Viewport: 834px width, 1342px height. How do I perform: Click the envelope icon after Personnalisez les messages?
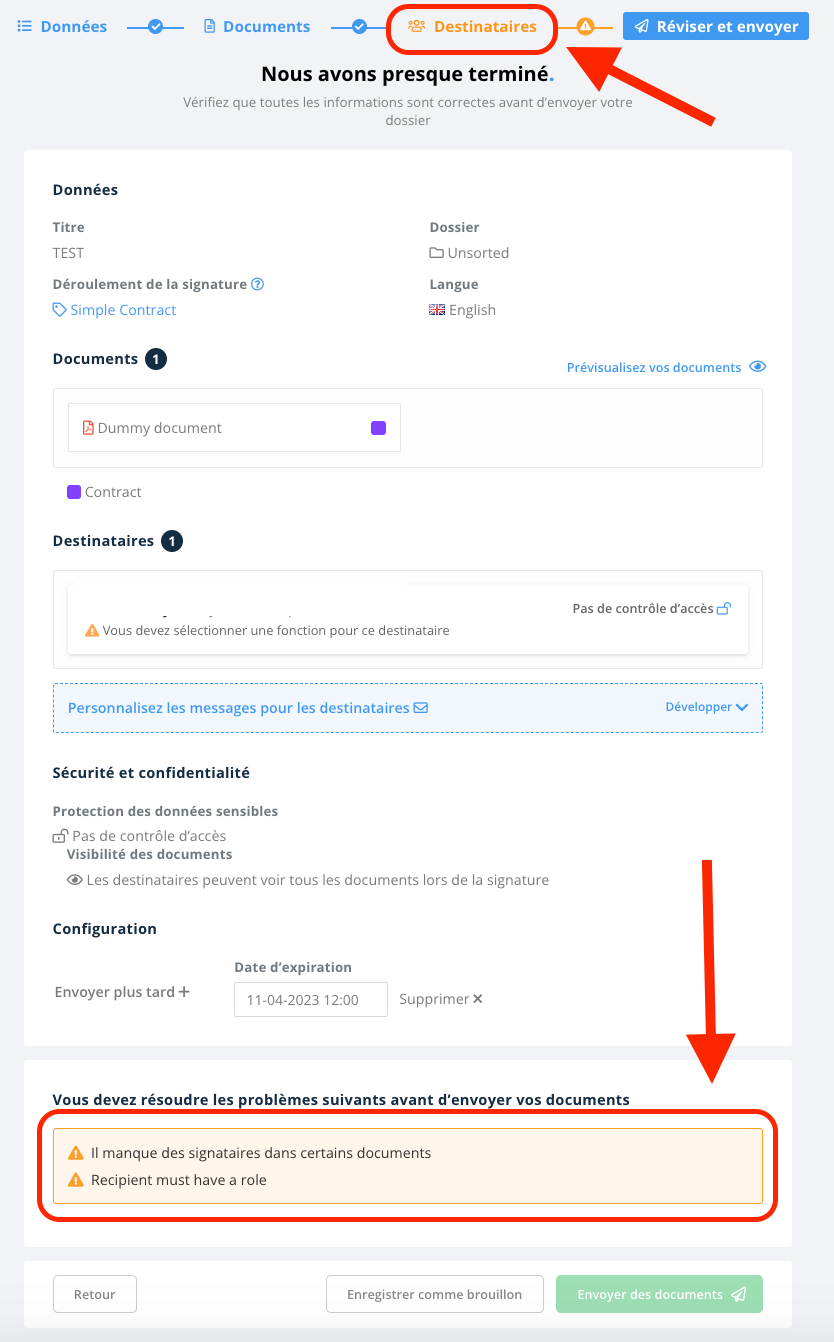click(421, 708)
